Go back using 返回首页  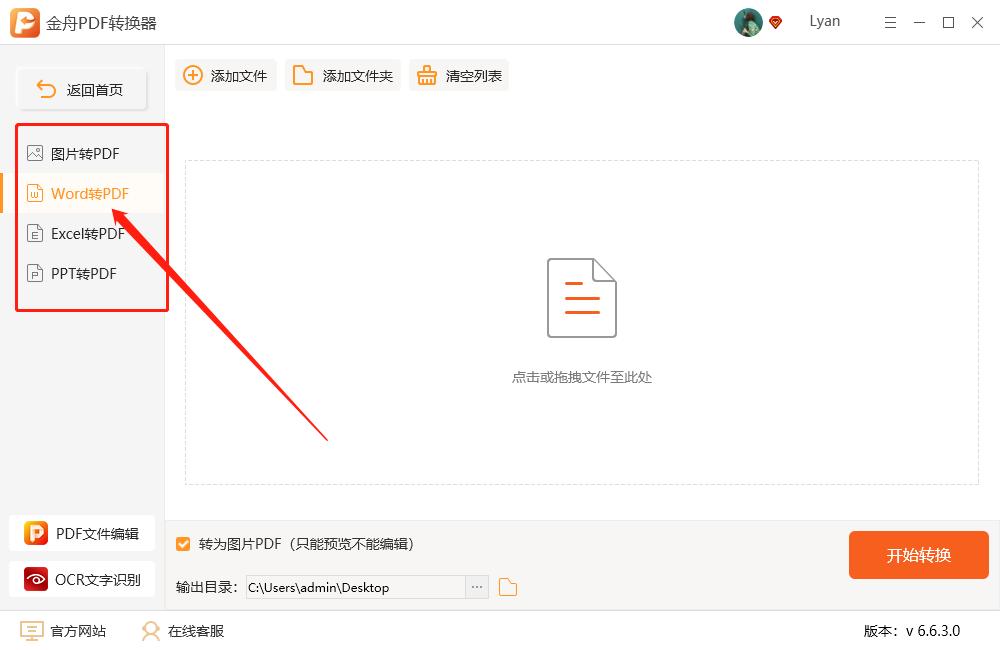click(x=82, y=89)
